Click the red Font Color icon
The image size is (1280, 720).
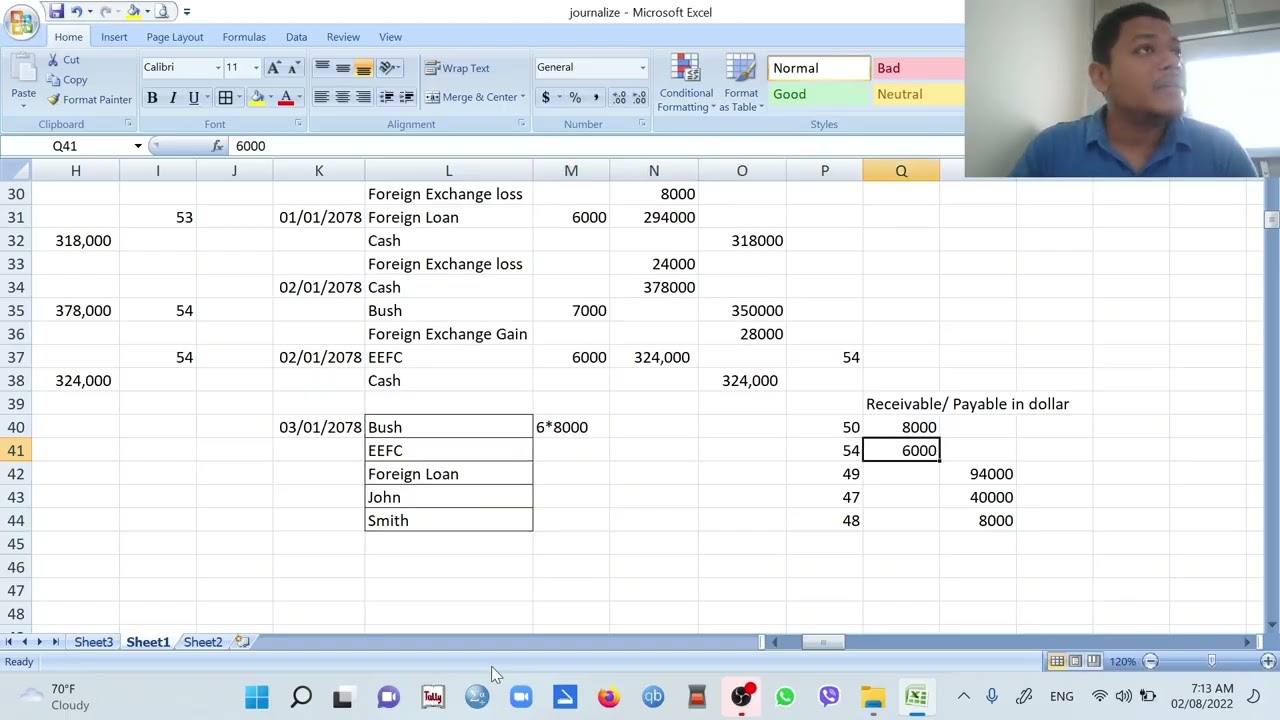pyautogui.click(x=286, y=98)
